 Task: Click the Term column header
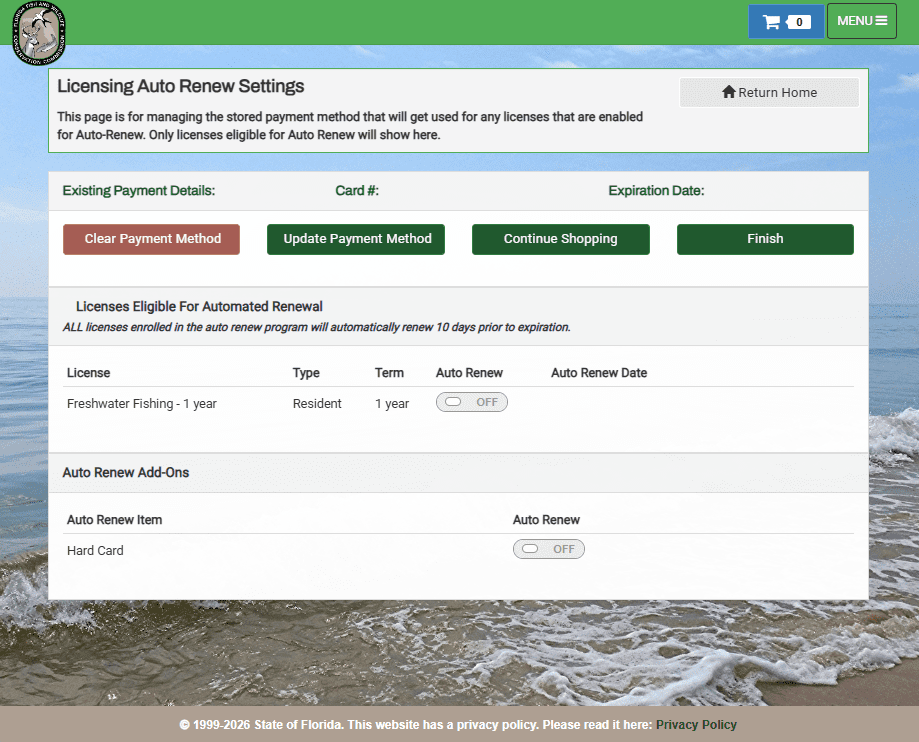tap(389, 373)
